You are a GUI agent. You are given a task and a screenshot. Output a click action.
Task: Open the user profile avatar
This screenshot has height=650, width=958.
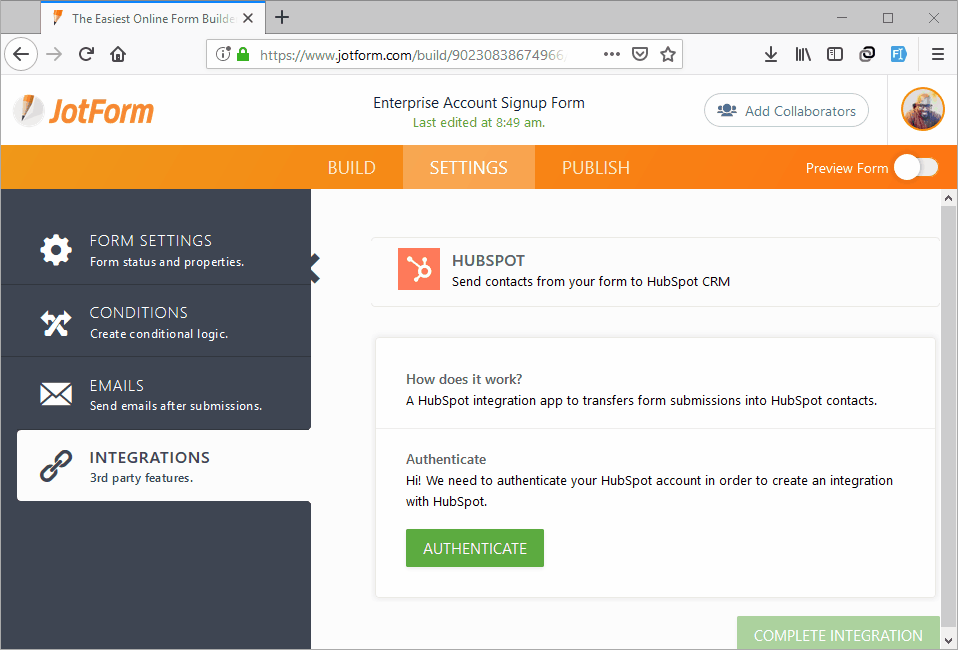click(923, 109)
